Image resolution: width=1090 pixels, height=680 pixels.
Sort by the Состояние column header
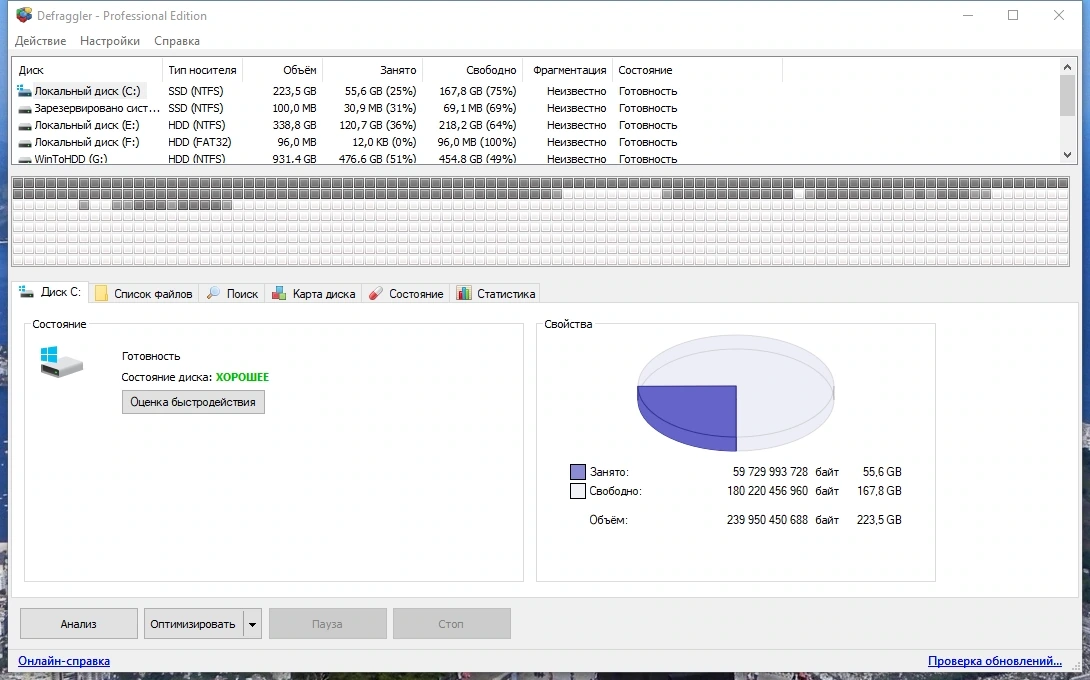click(697, 70)
